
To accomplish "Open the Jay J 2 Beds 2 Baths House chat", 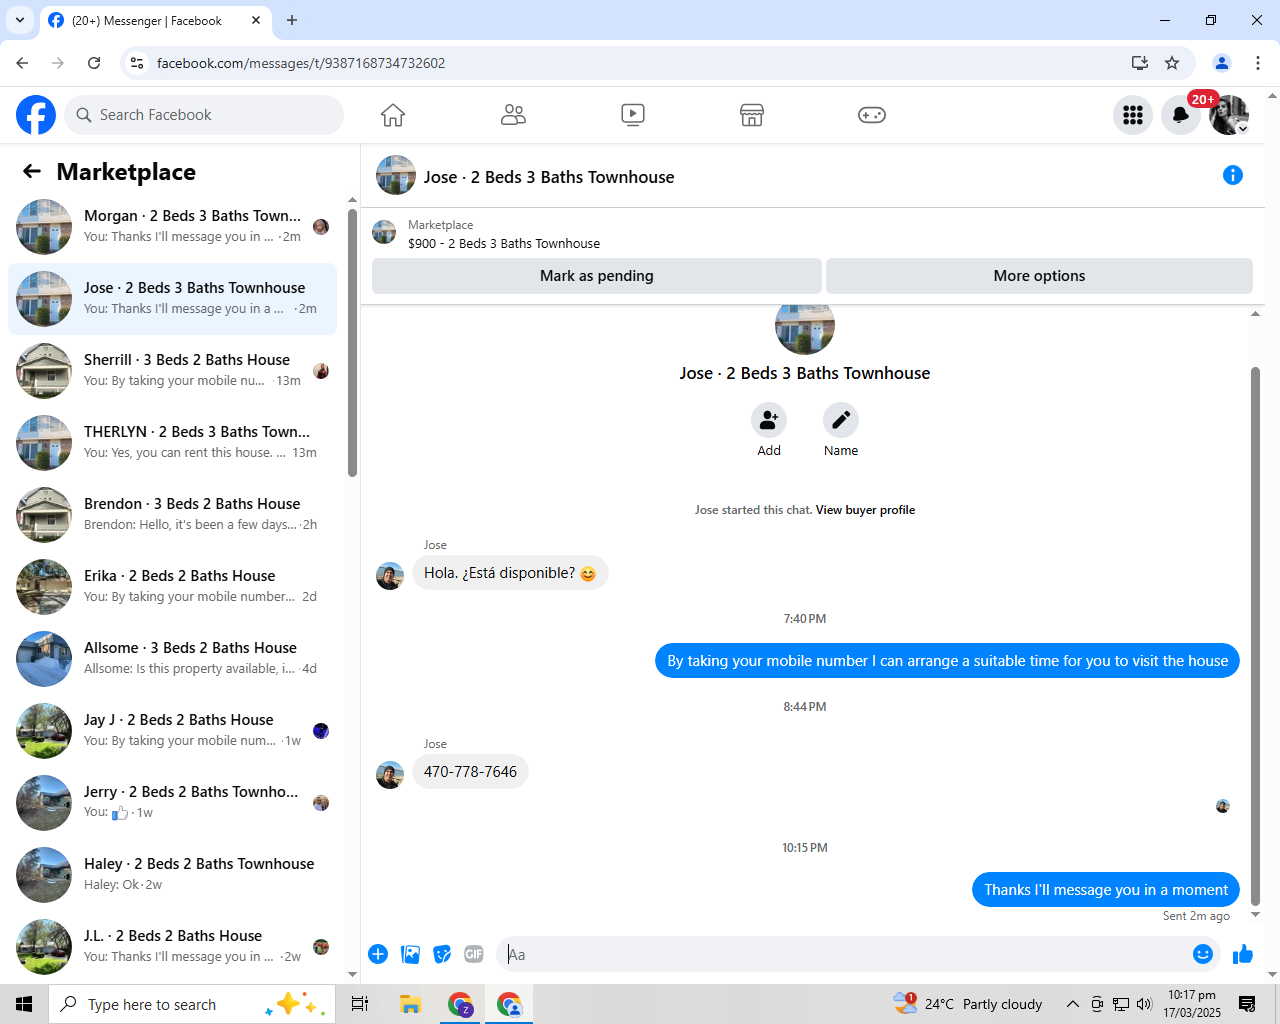I will [x=172, y=731].
